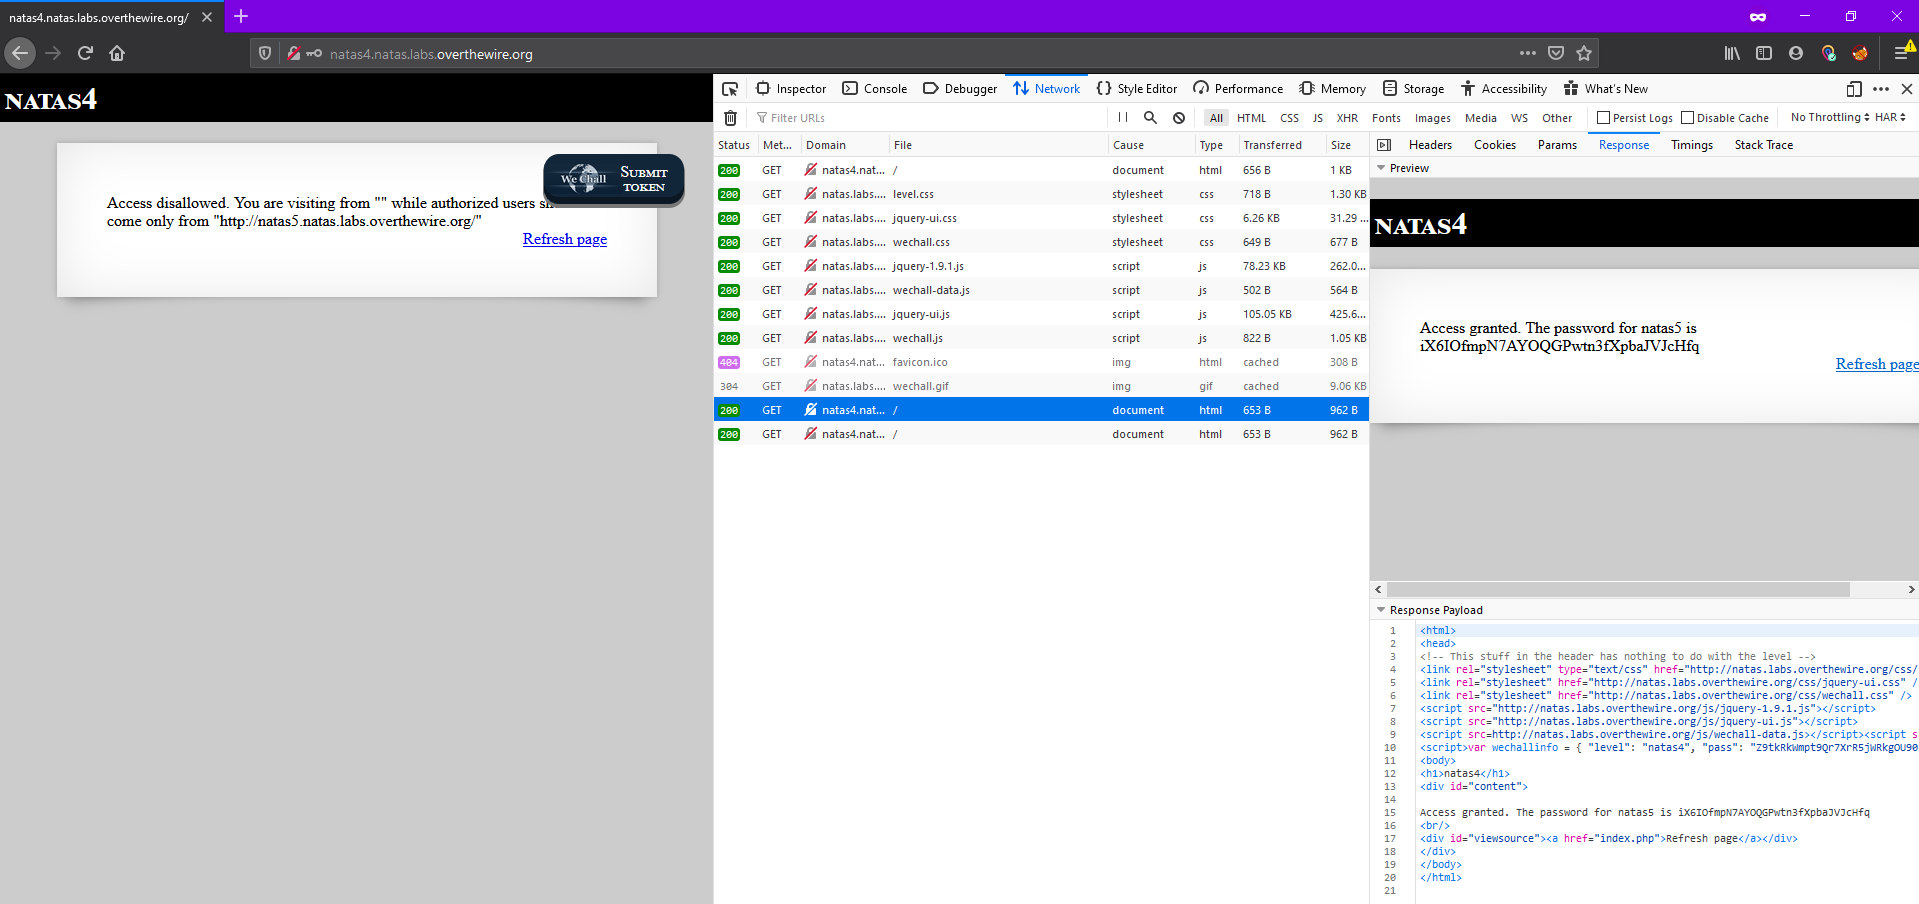
Task: Bookmark this page with the star icon
Action: coord(1584,53)
